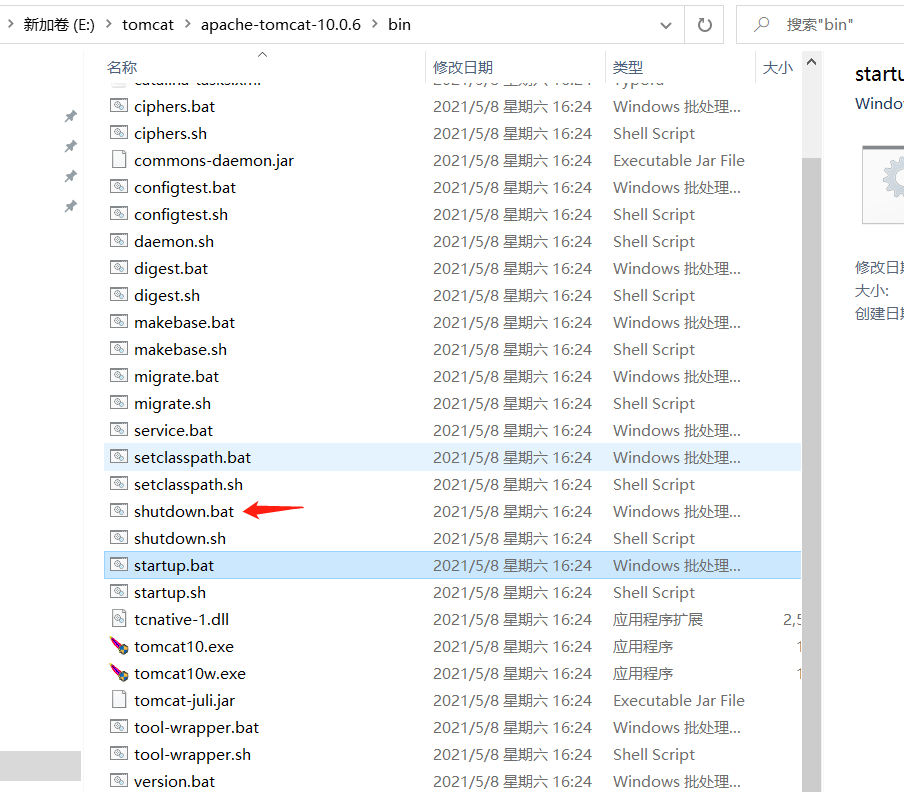
Task: Click the tool-wrapper.bat file icon
Action: [119, 726]
